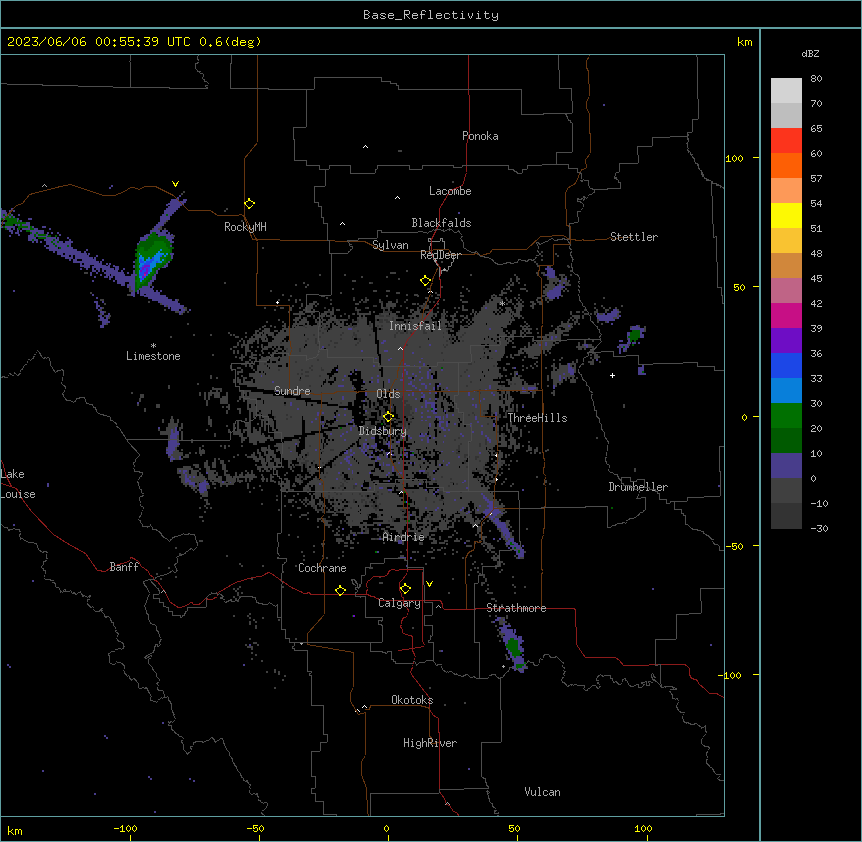Click the Lake Louise label

pos(18,484)
